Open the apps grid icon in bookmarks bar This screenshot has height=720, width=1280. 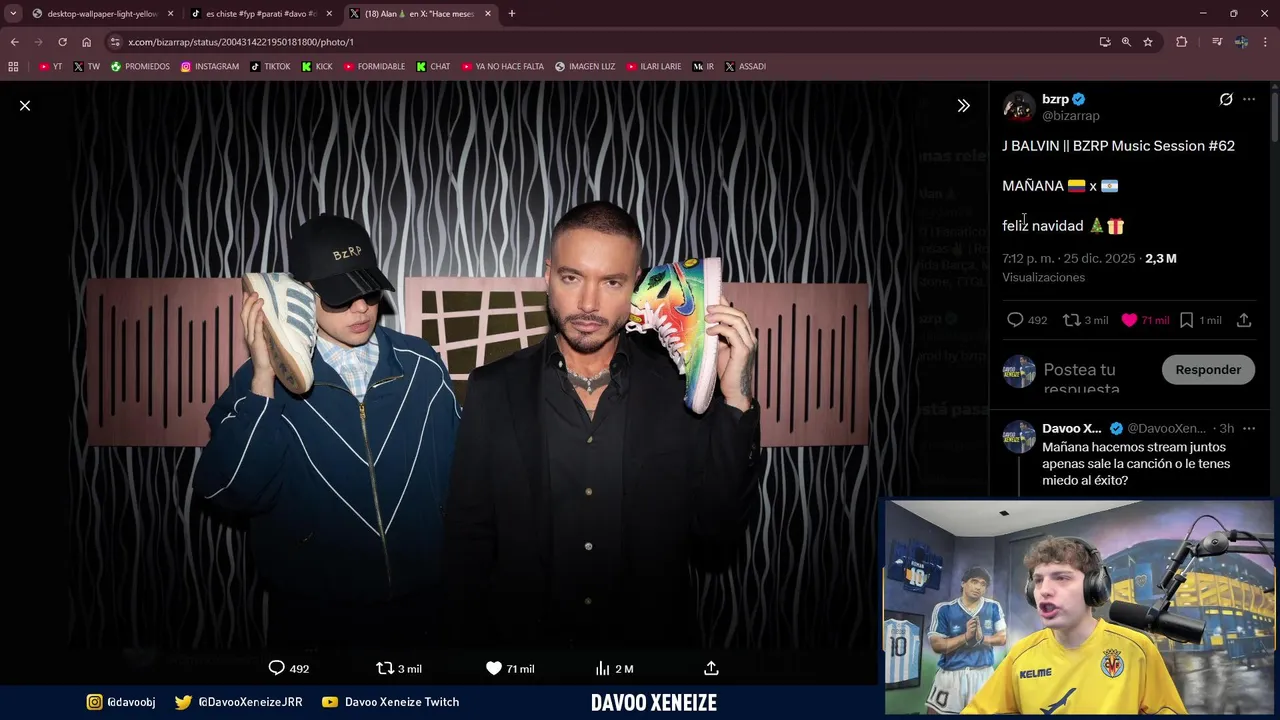click(13, 66)
